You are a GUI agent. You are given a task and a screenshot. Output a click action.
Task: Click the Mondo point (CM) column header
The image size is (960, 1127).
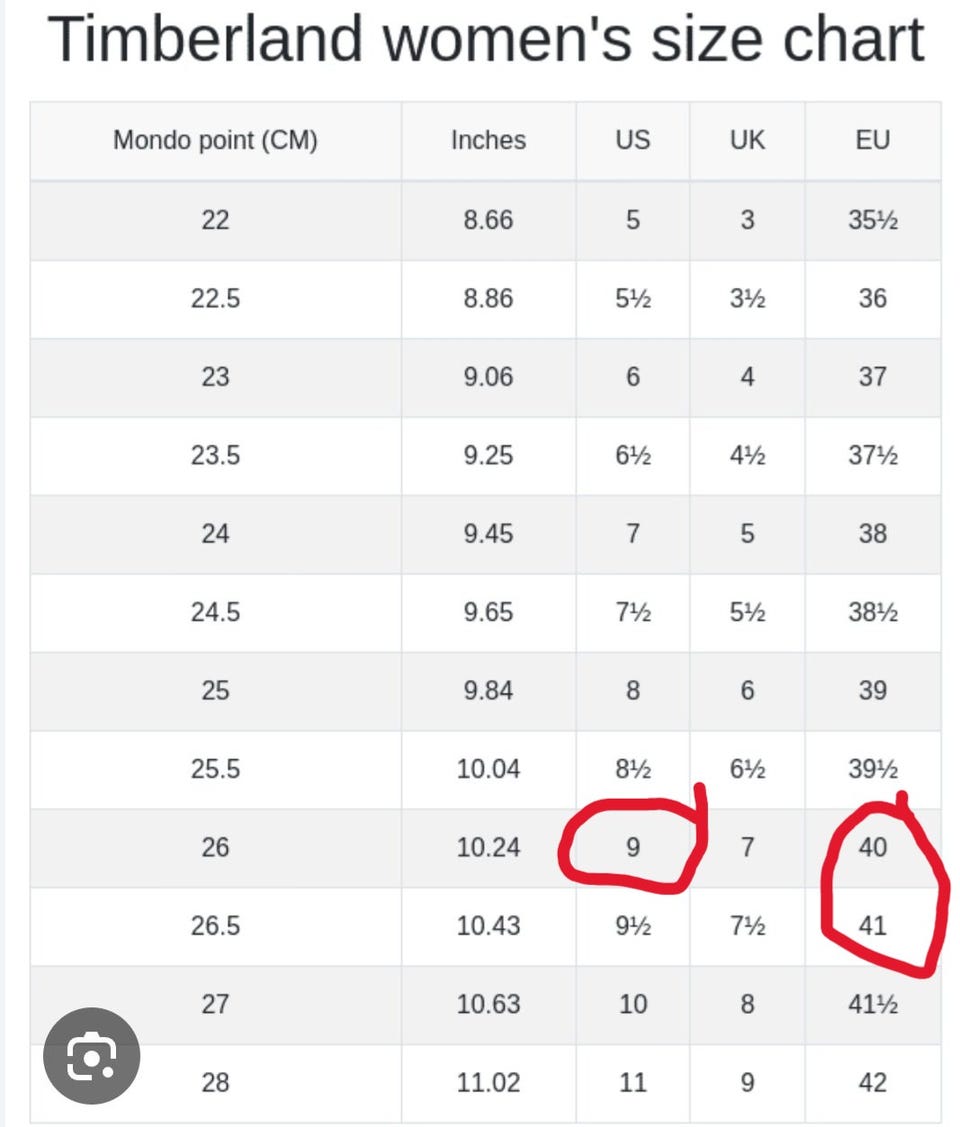pos(215,140)
